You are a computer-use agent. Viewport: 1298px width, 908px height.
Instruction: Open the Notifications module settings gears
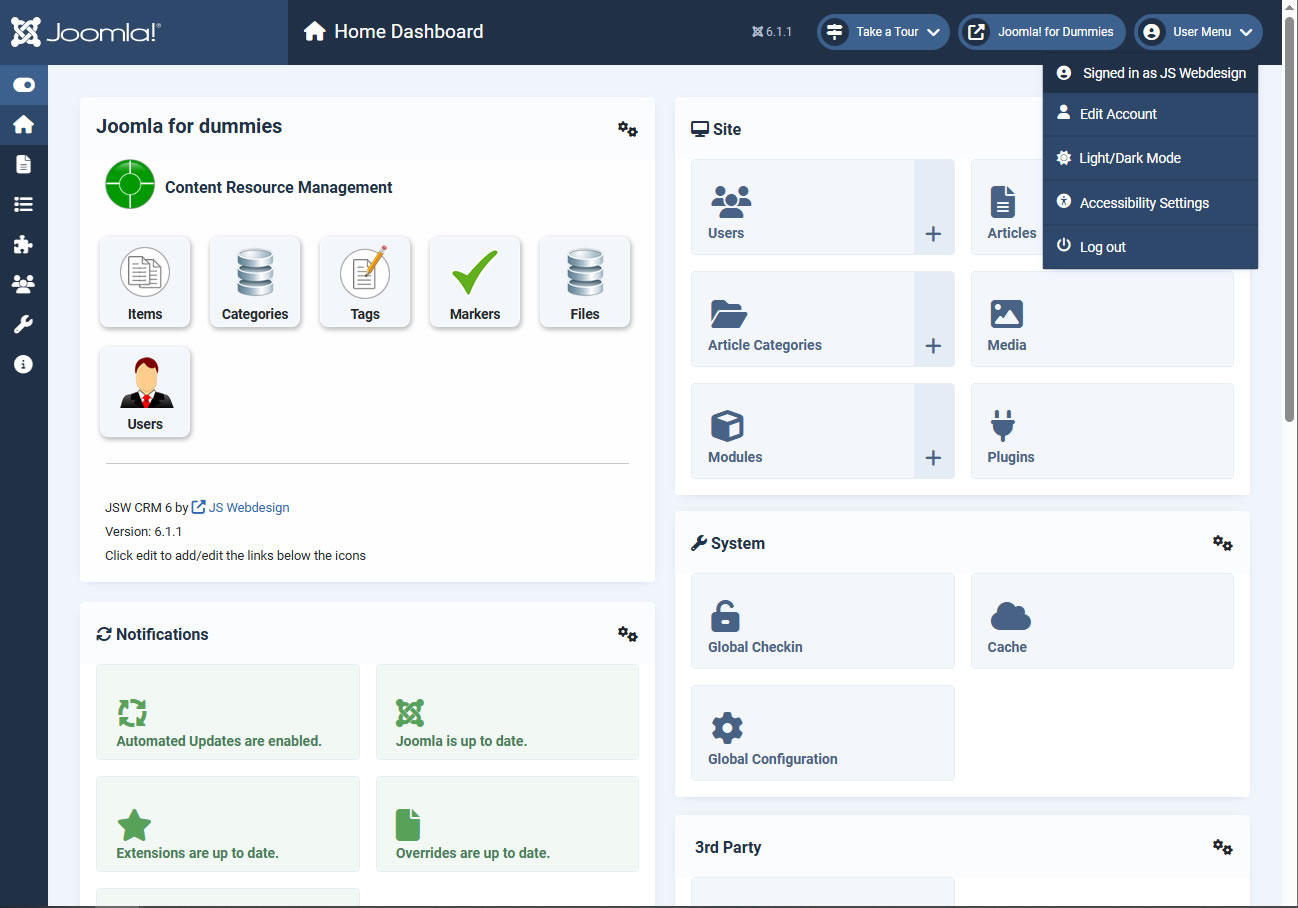tap(627, 634)
